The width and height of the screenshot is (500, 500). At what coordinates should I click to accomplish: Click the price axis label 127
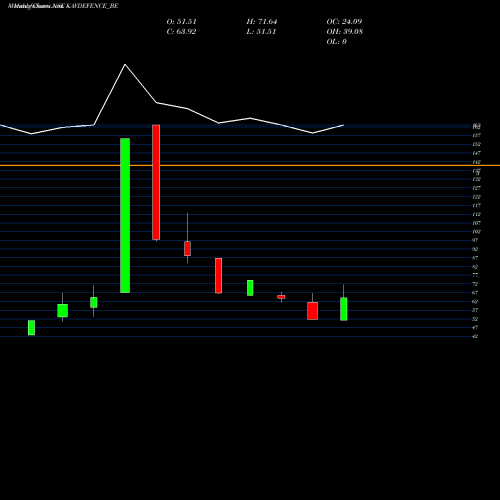coord(476,188)
